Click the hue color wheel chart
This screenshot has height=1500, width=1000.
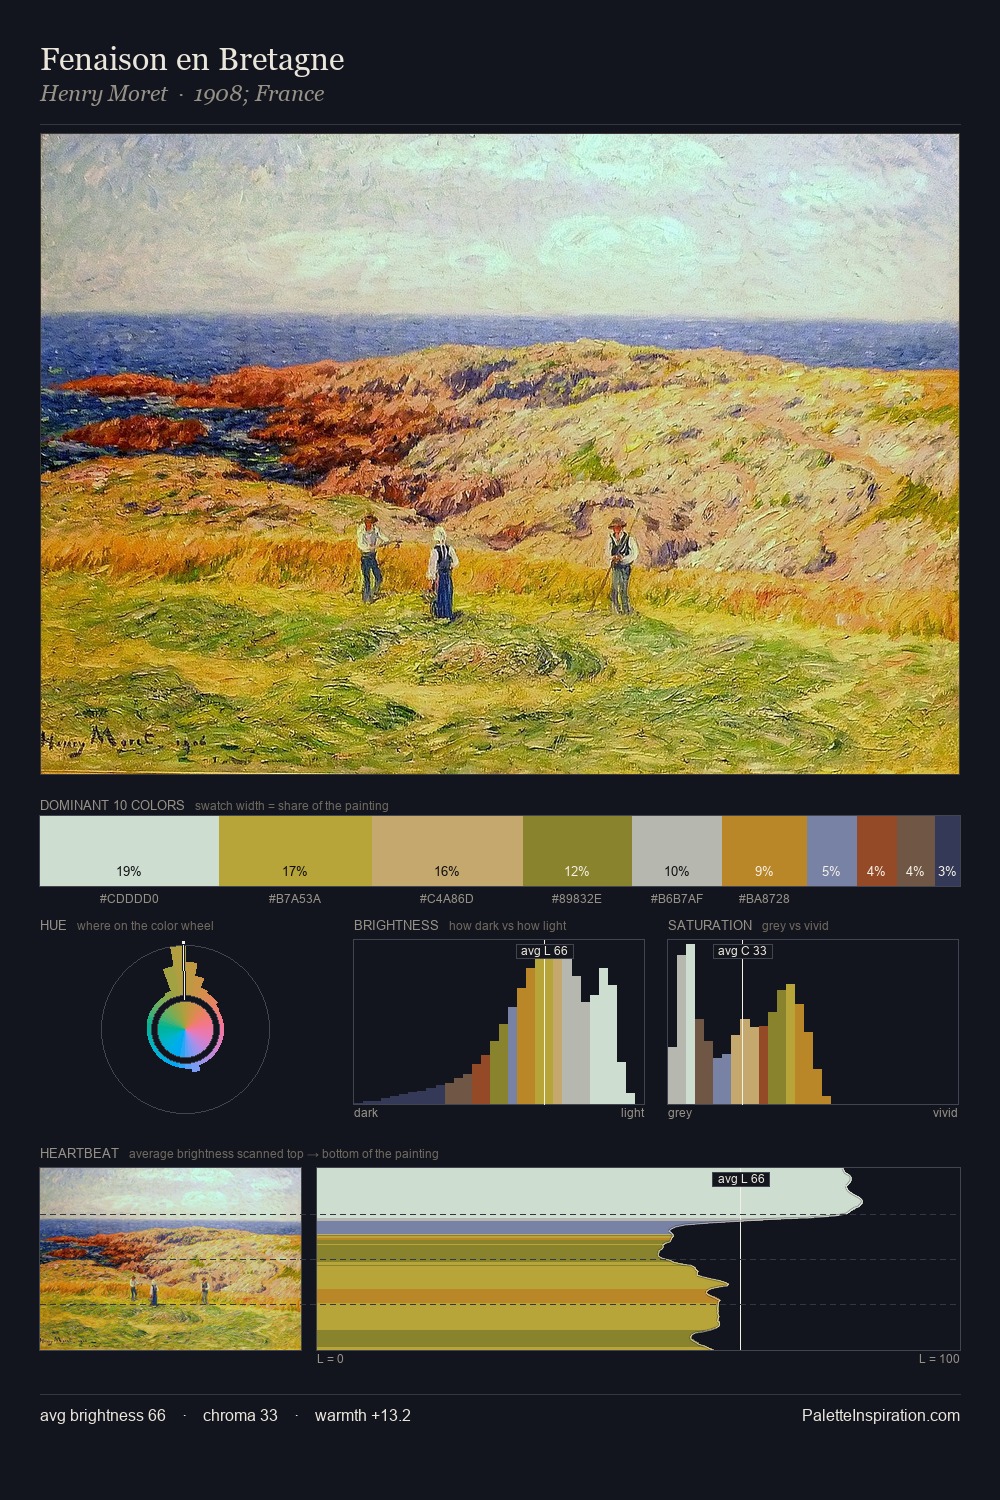coord(185,1029)
